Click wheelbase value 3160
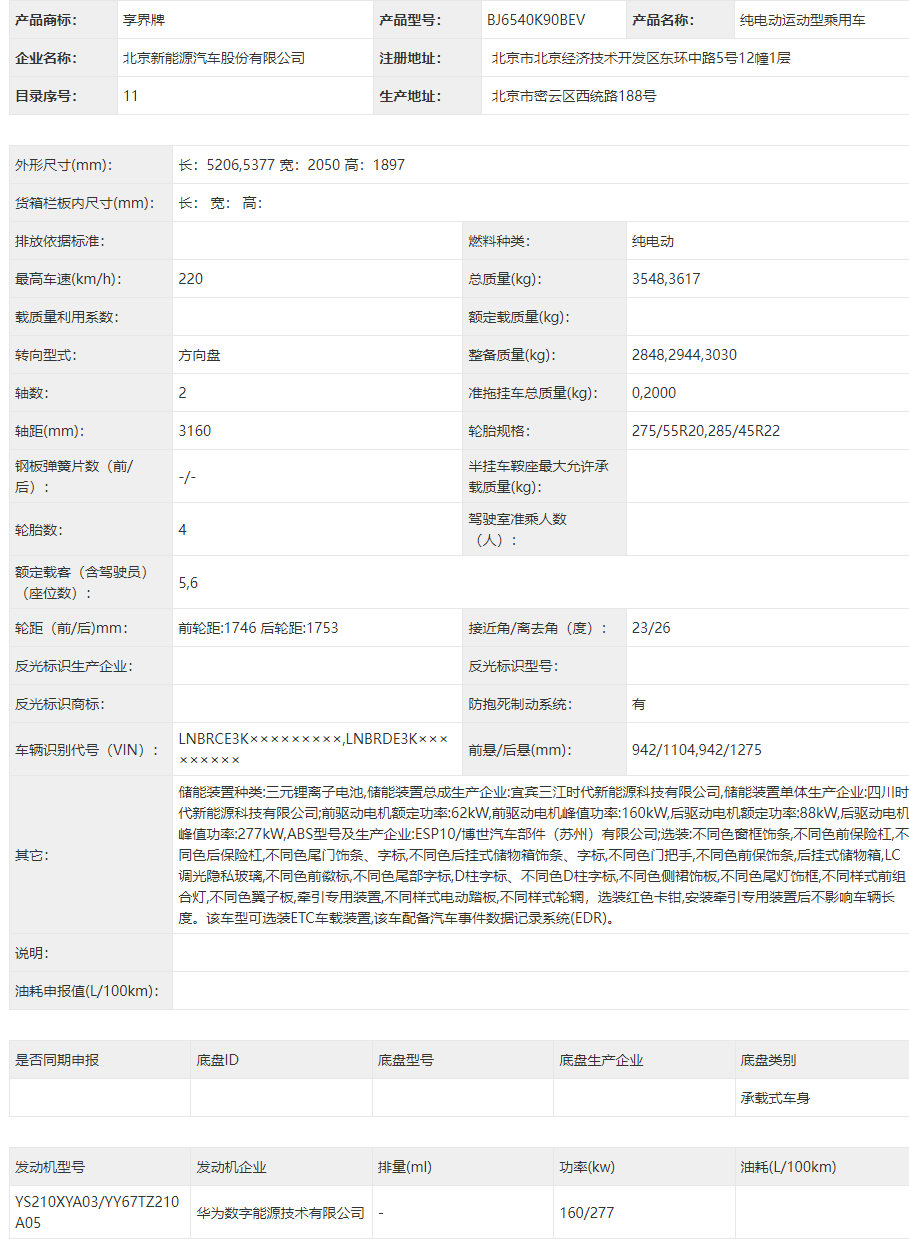 coord(195,431)
